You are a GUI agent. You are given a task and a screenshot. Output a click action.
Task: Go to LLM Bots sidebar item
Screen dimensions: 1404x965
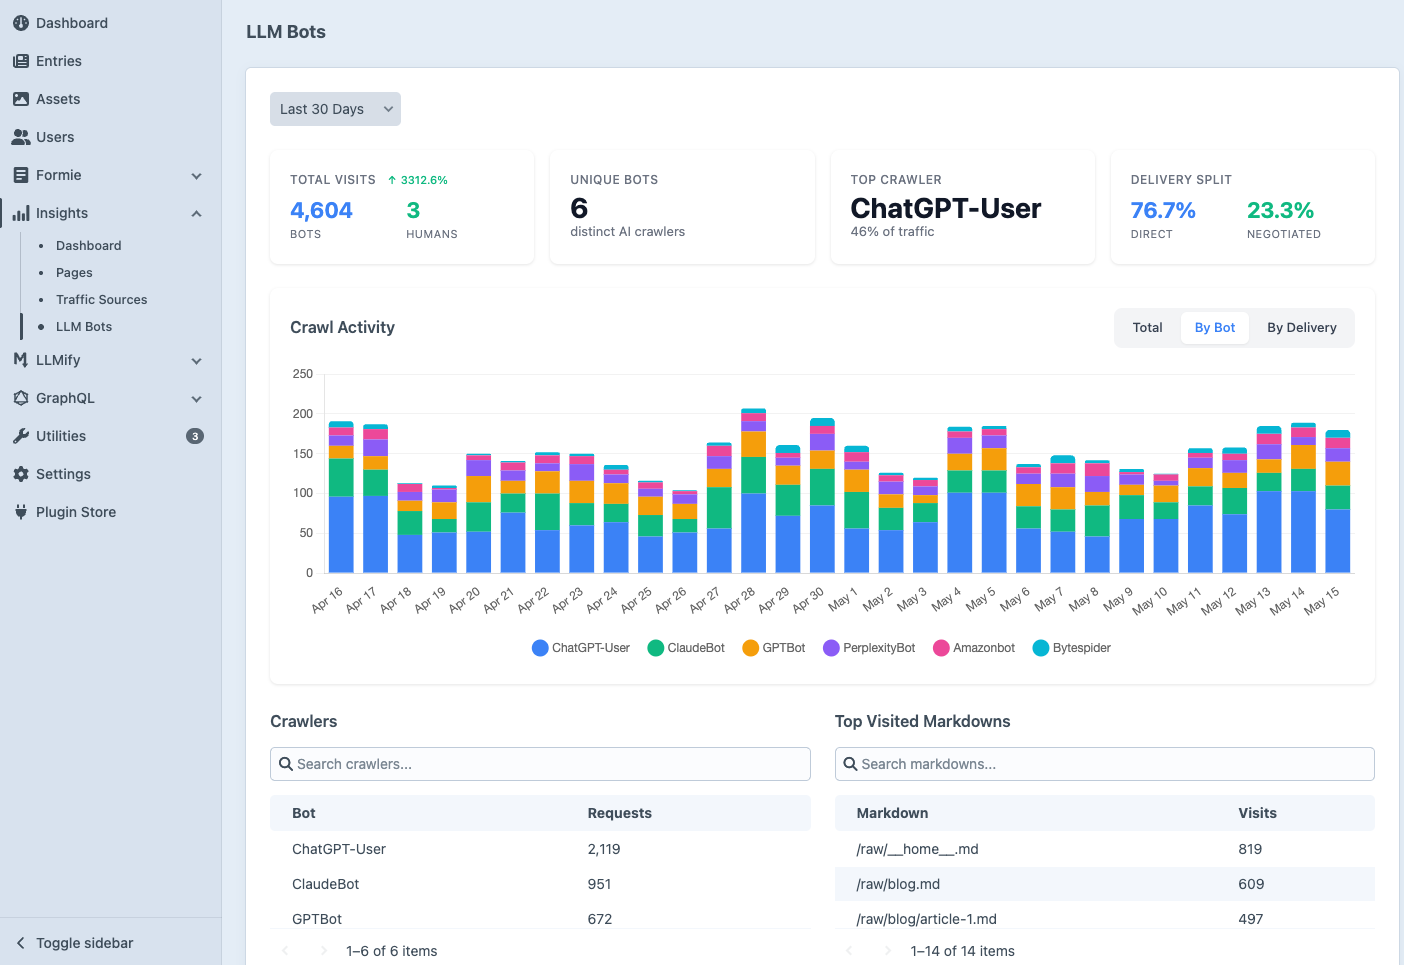click(84, 326)
